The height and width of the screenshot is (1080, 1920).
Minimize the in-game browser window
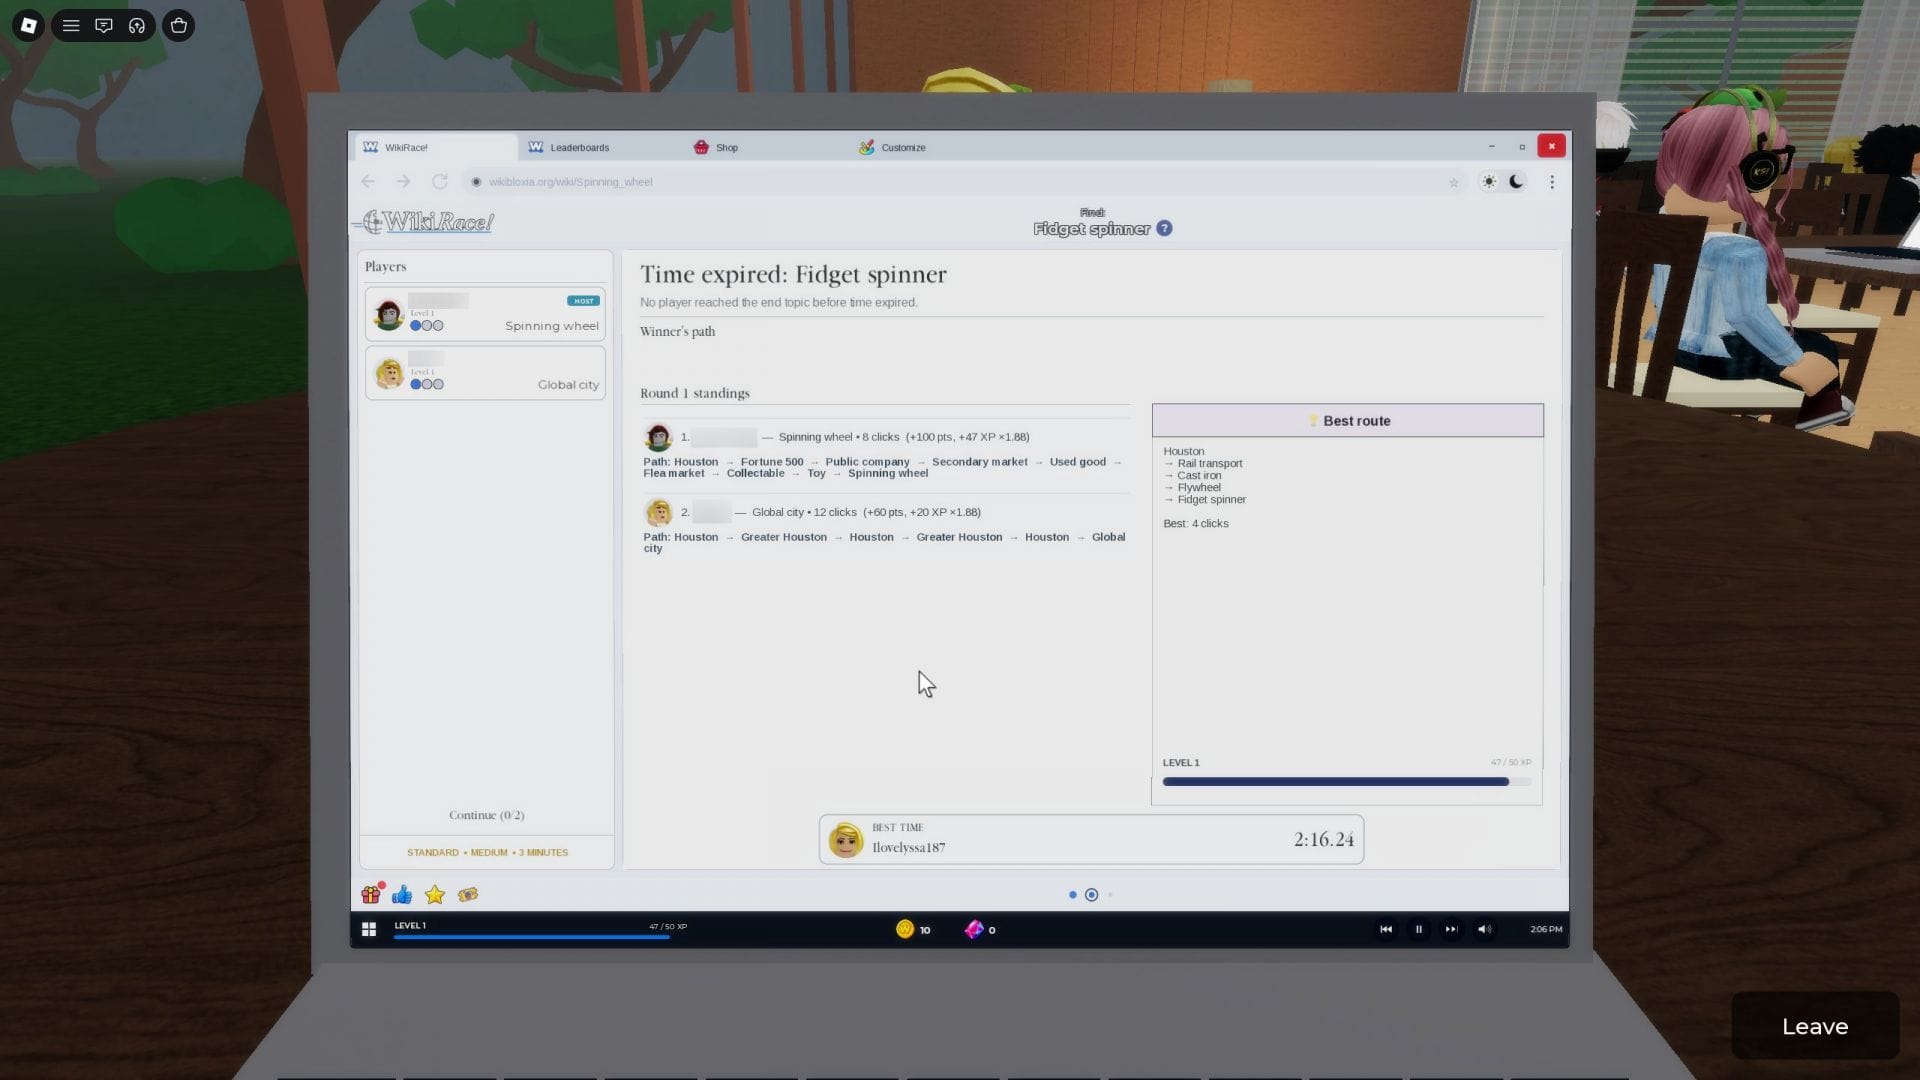pyautogui.click(x=1491, y=146)
